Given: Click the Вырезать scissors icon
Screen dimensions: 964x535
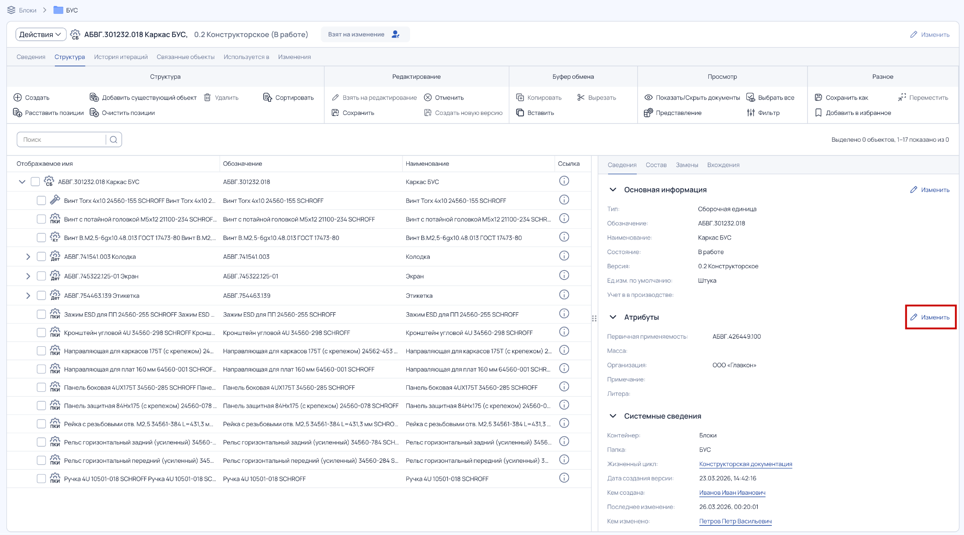Looking at the screenshot, I should pos(581,97).
